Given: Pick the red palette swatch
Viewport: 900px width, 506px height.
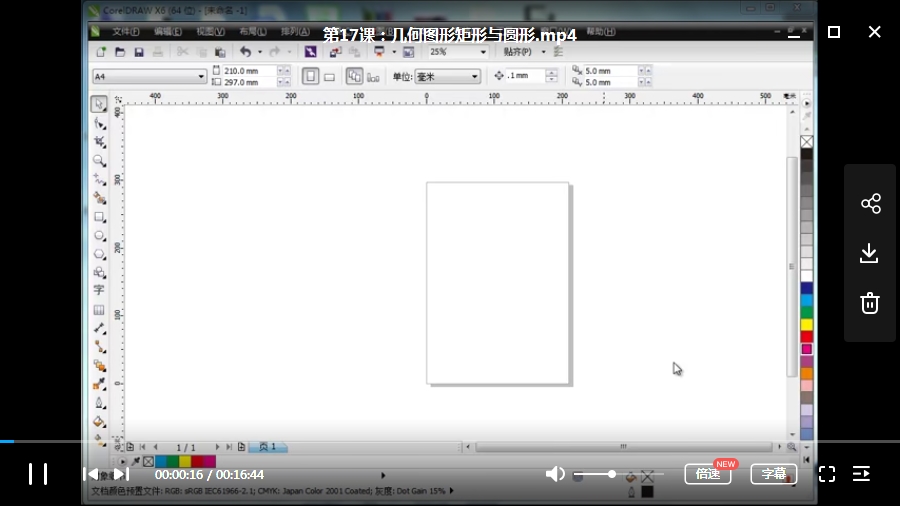Looking at the screenshot, I should 806,337.
